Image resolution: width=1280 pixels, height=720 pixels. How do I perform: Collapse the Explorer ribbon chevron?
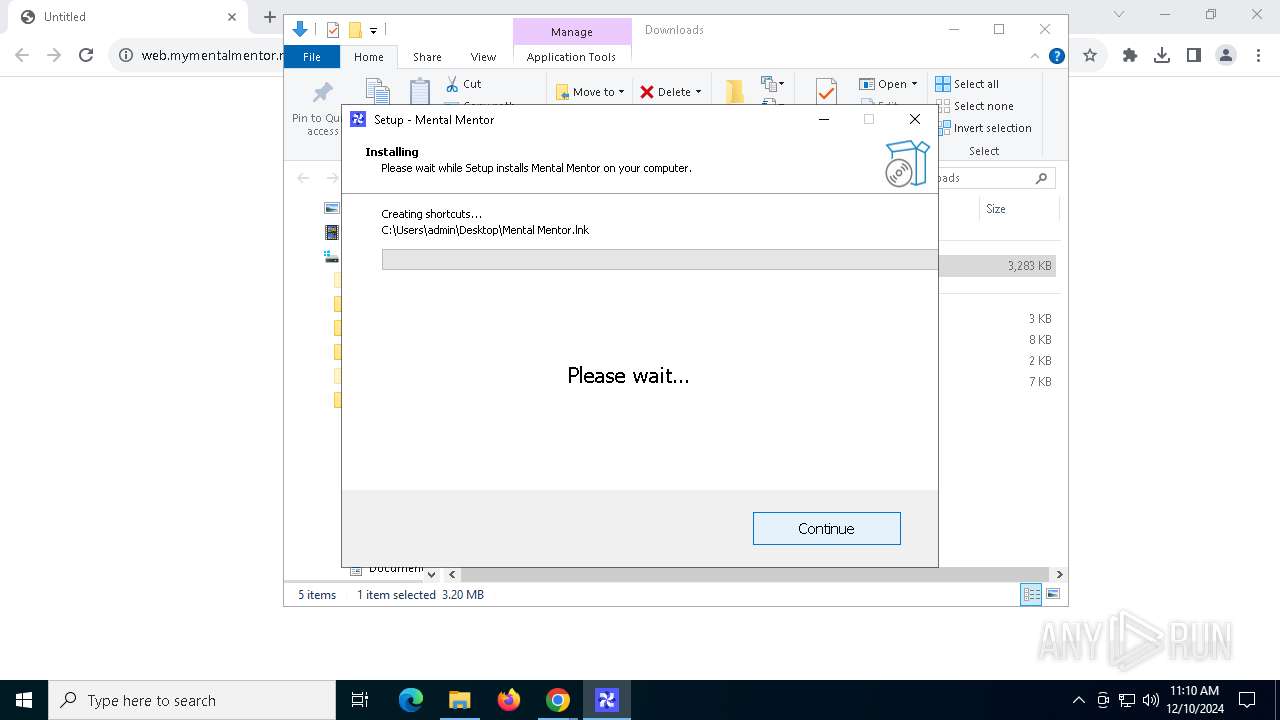pos(1035,56)
